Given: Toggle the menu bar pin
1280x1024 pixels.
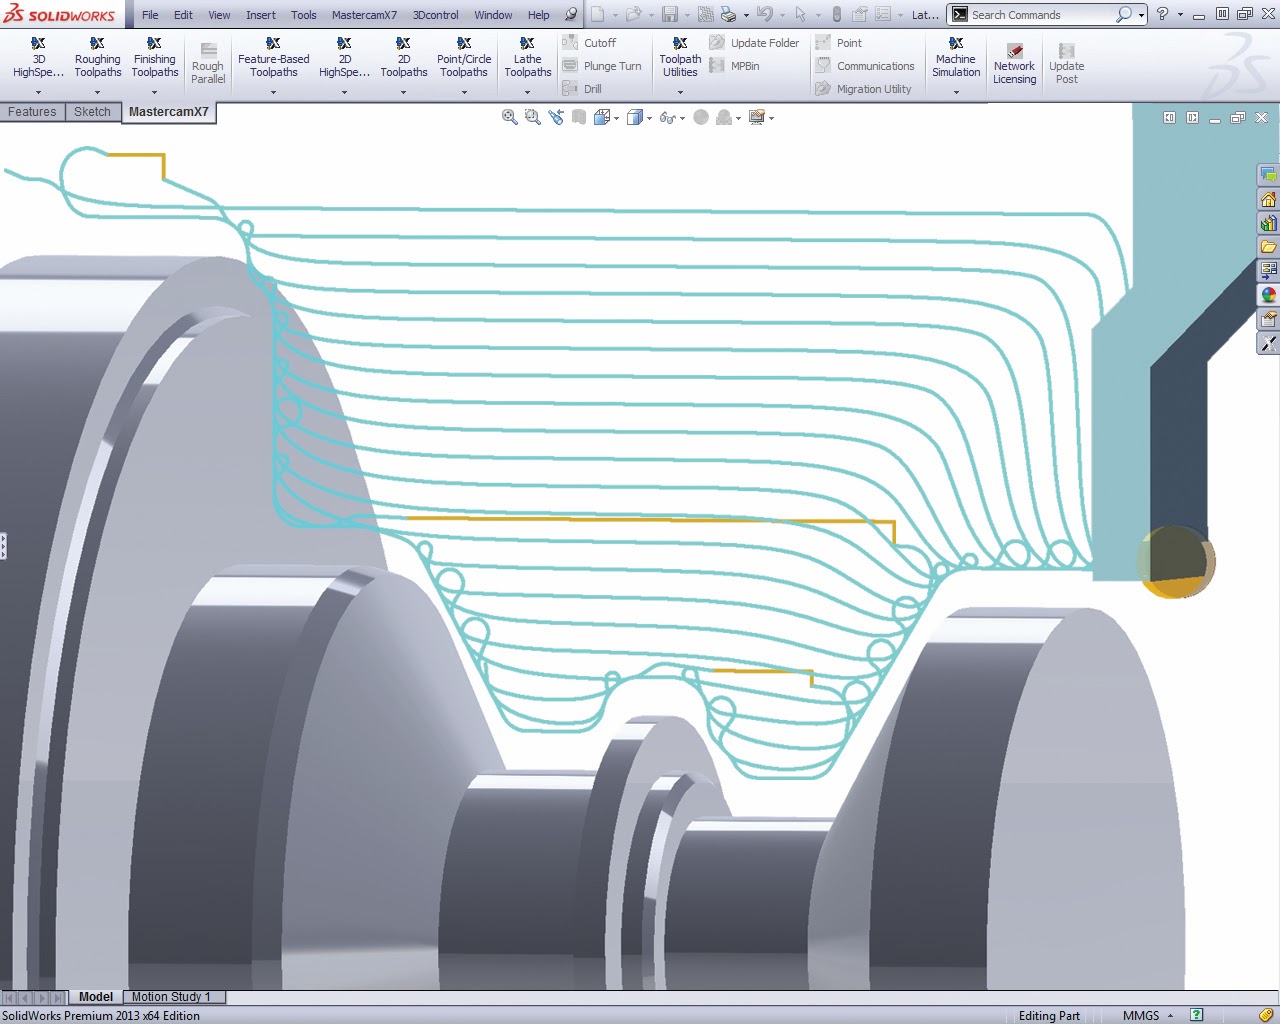Looking at the screenshot, I should click(x=571, y=15).
